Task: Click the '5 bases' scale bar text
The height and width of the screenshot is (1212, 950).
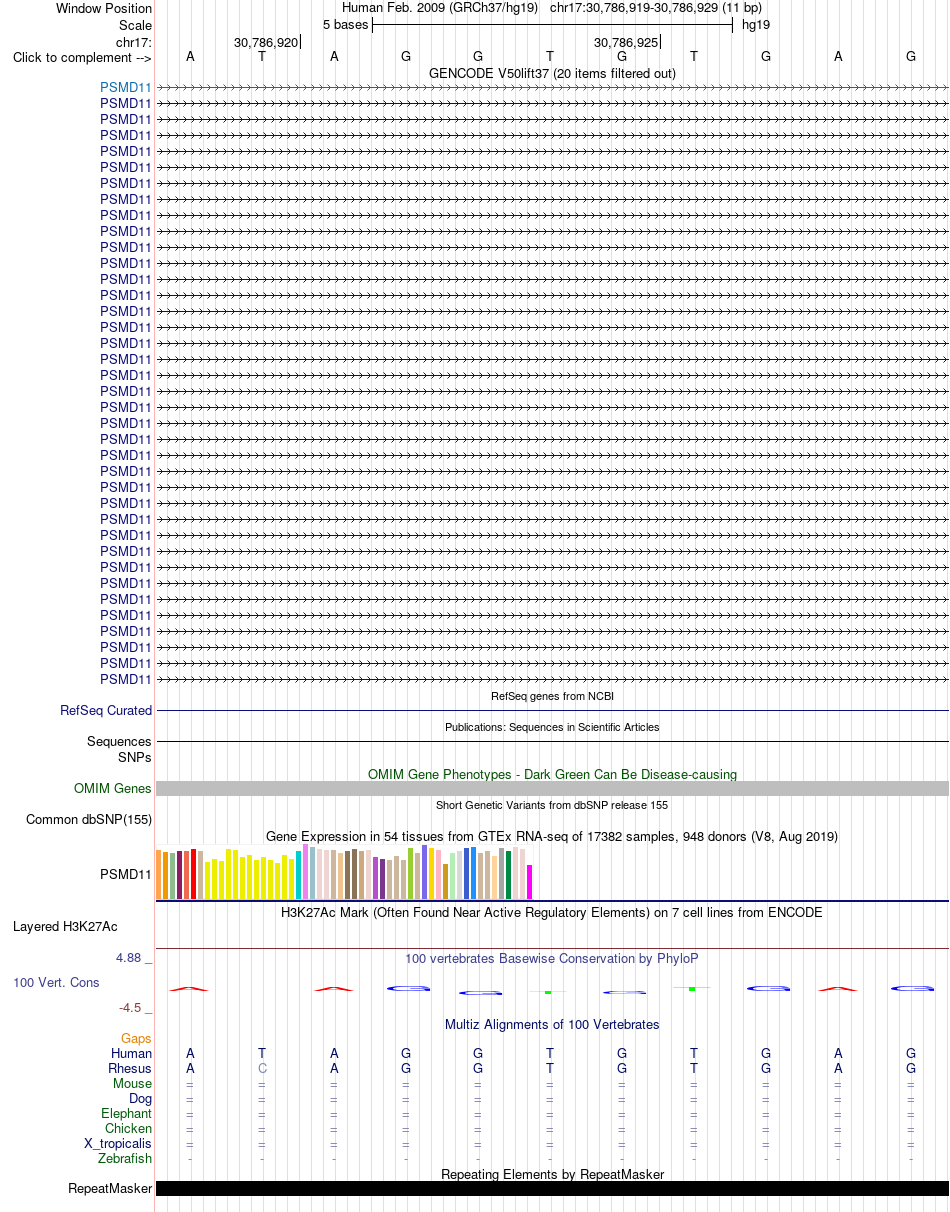Action: (x=345, y=24)
